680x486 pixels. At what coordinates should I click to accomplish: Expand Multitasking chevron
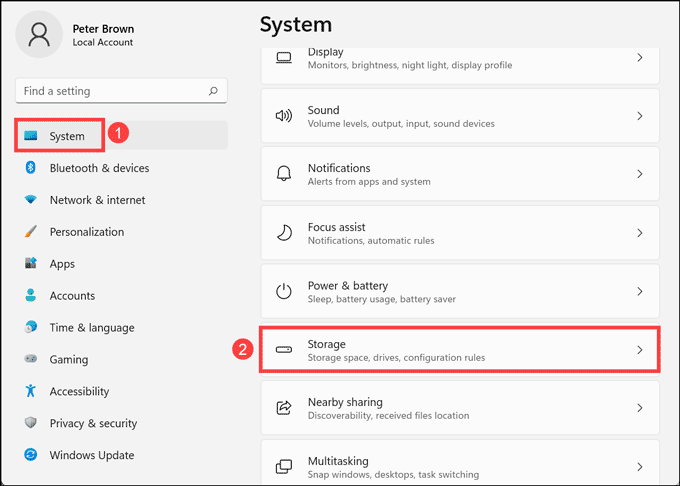click(640, 467)
